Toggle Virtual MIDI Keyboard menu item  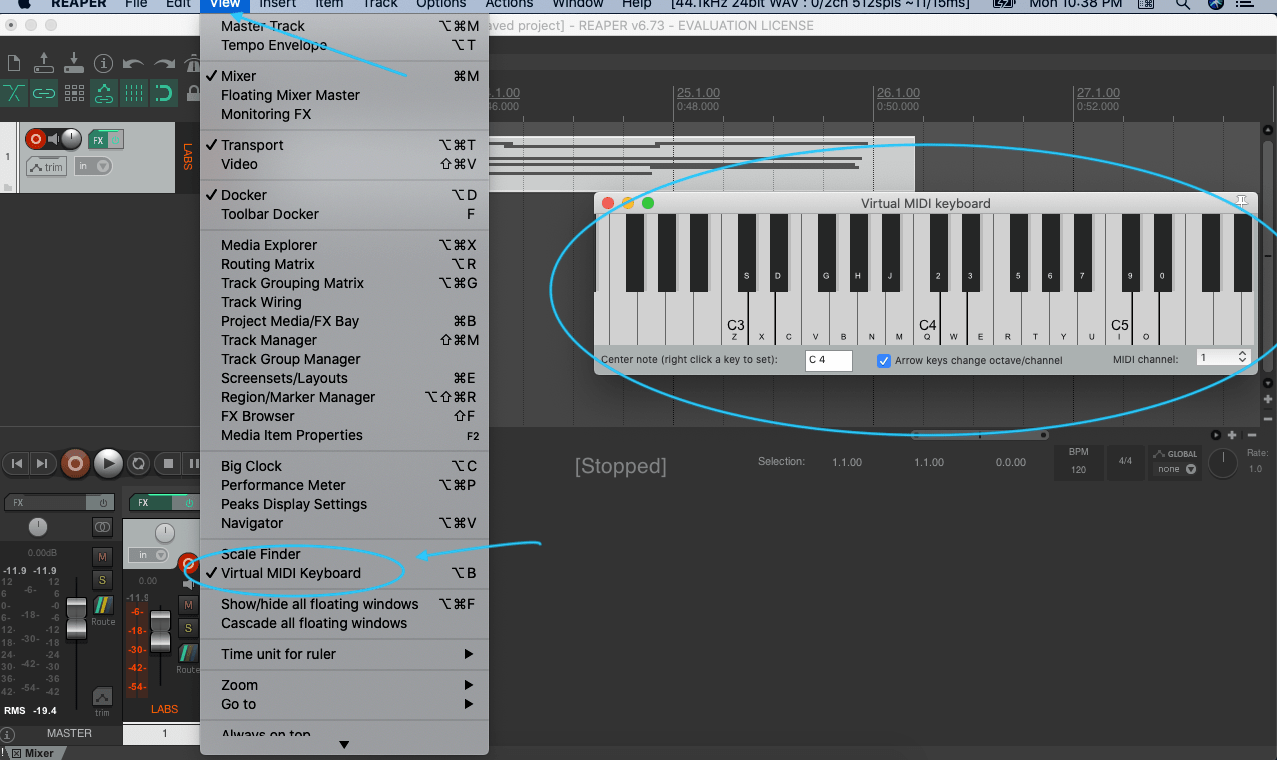point(344,573)
